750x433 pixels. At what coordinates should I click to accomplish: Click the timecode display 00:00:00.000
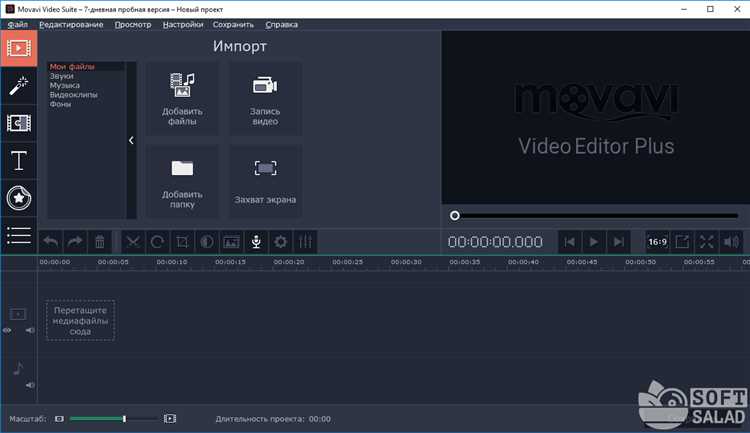click(495, 242)
